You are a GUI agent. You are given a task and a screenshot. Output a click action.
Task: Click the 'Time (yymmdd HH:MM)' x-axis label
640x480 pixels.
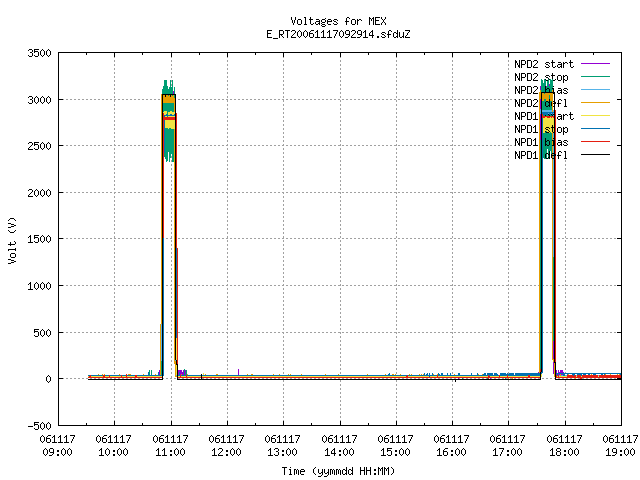(x=338, y=471)
